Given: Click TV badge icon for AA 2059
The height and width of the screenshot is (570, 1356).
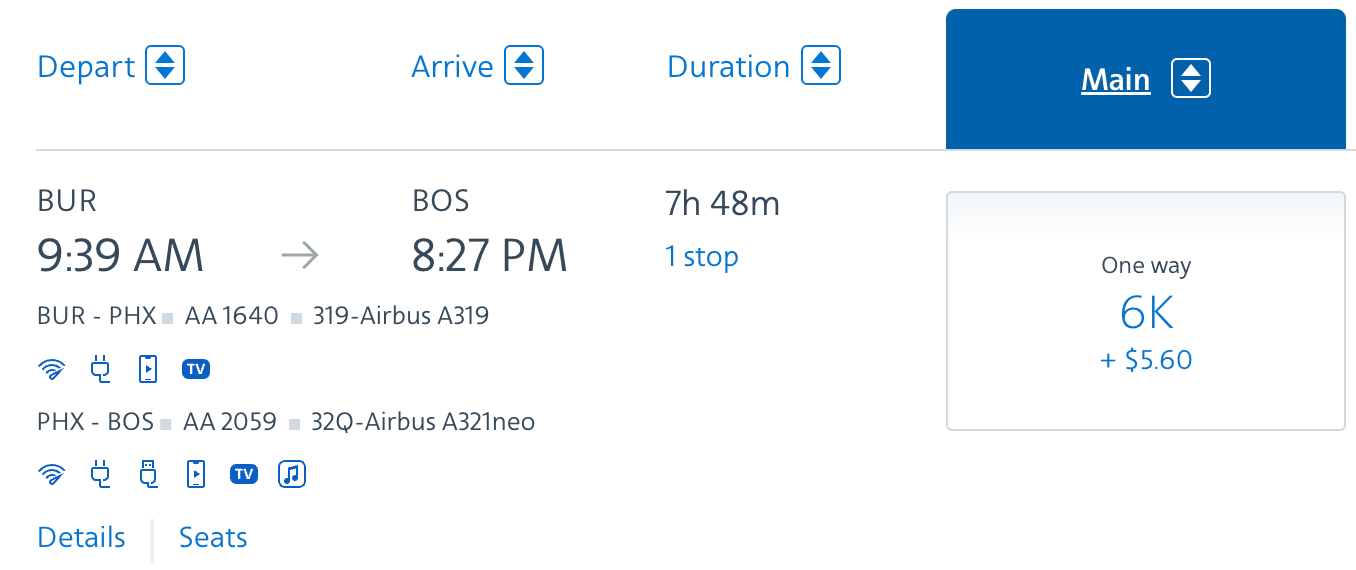Looking at the screenshot, I should pos(244,474).
